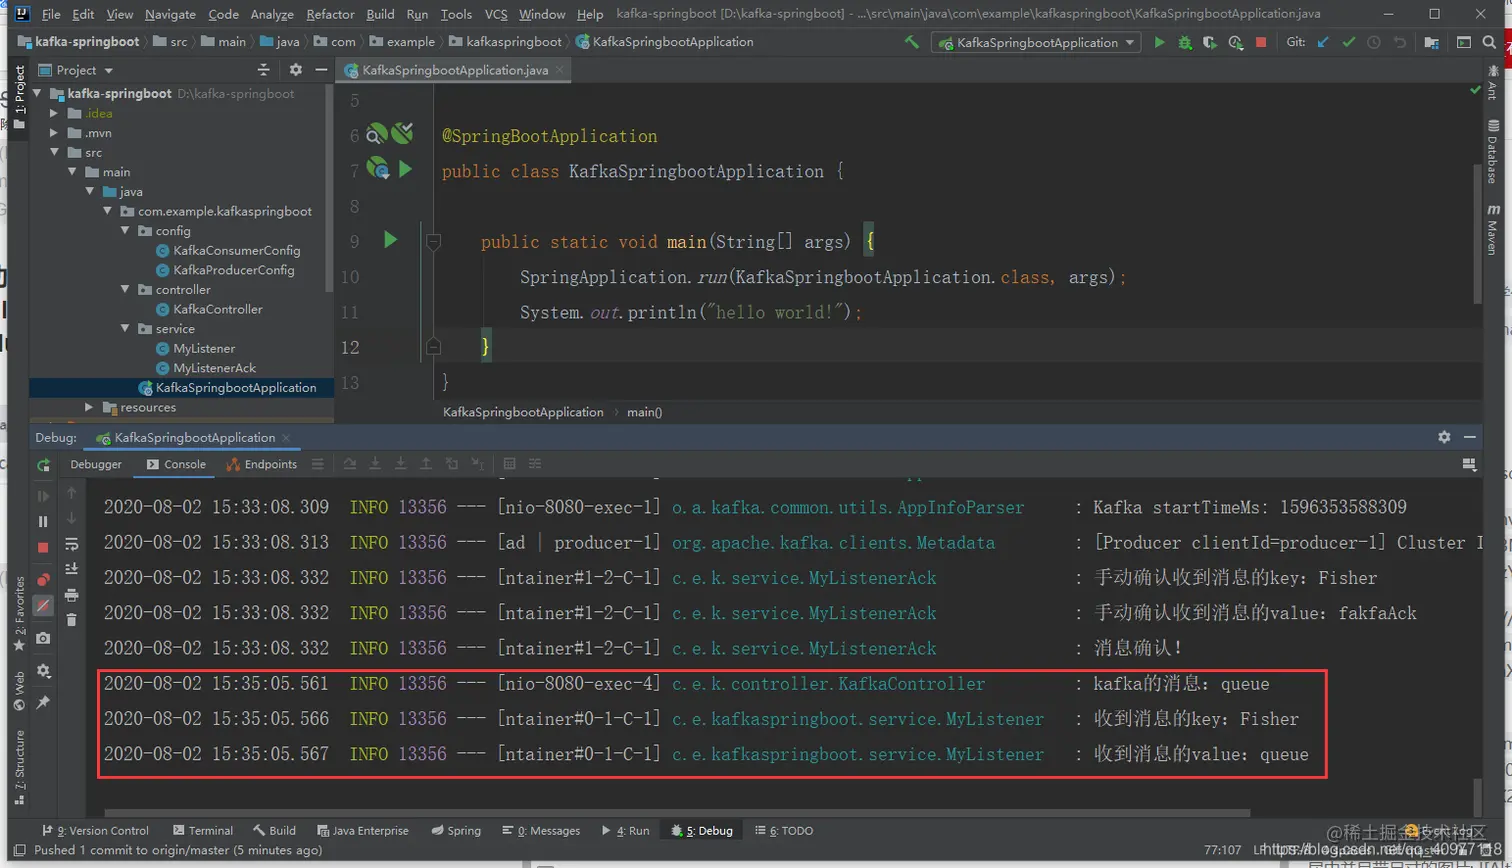The image size is (1512, 868).
Task: Show Git history using the clock icon
Action: point(1374,42)
